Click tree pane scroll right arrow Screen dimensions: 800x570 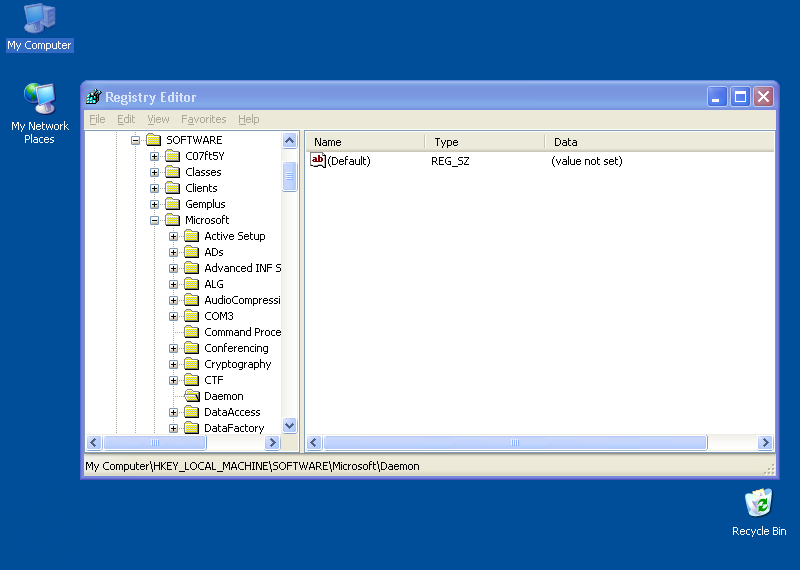272,442
